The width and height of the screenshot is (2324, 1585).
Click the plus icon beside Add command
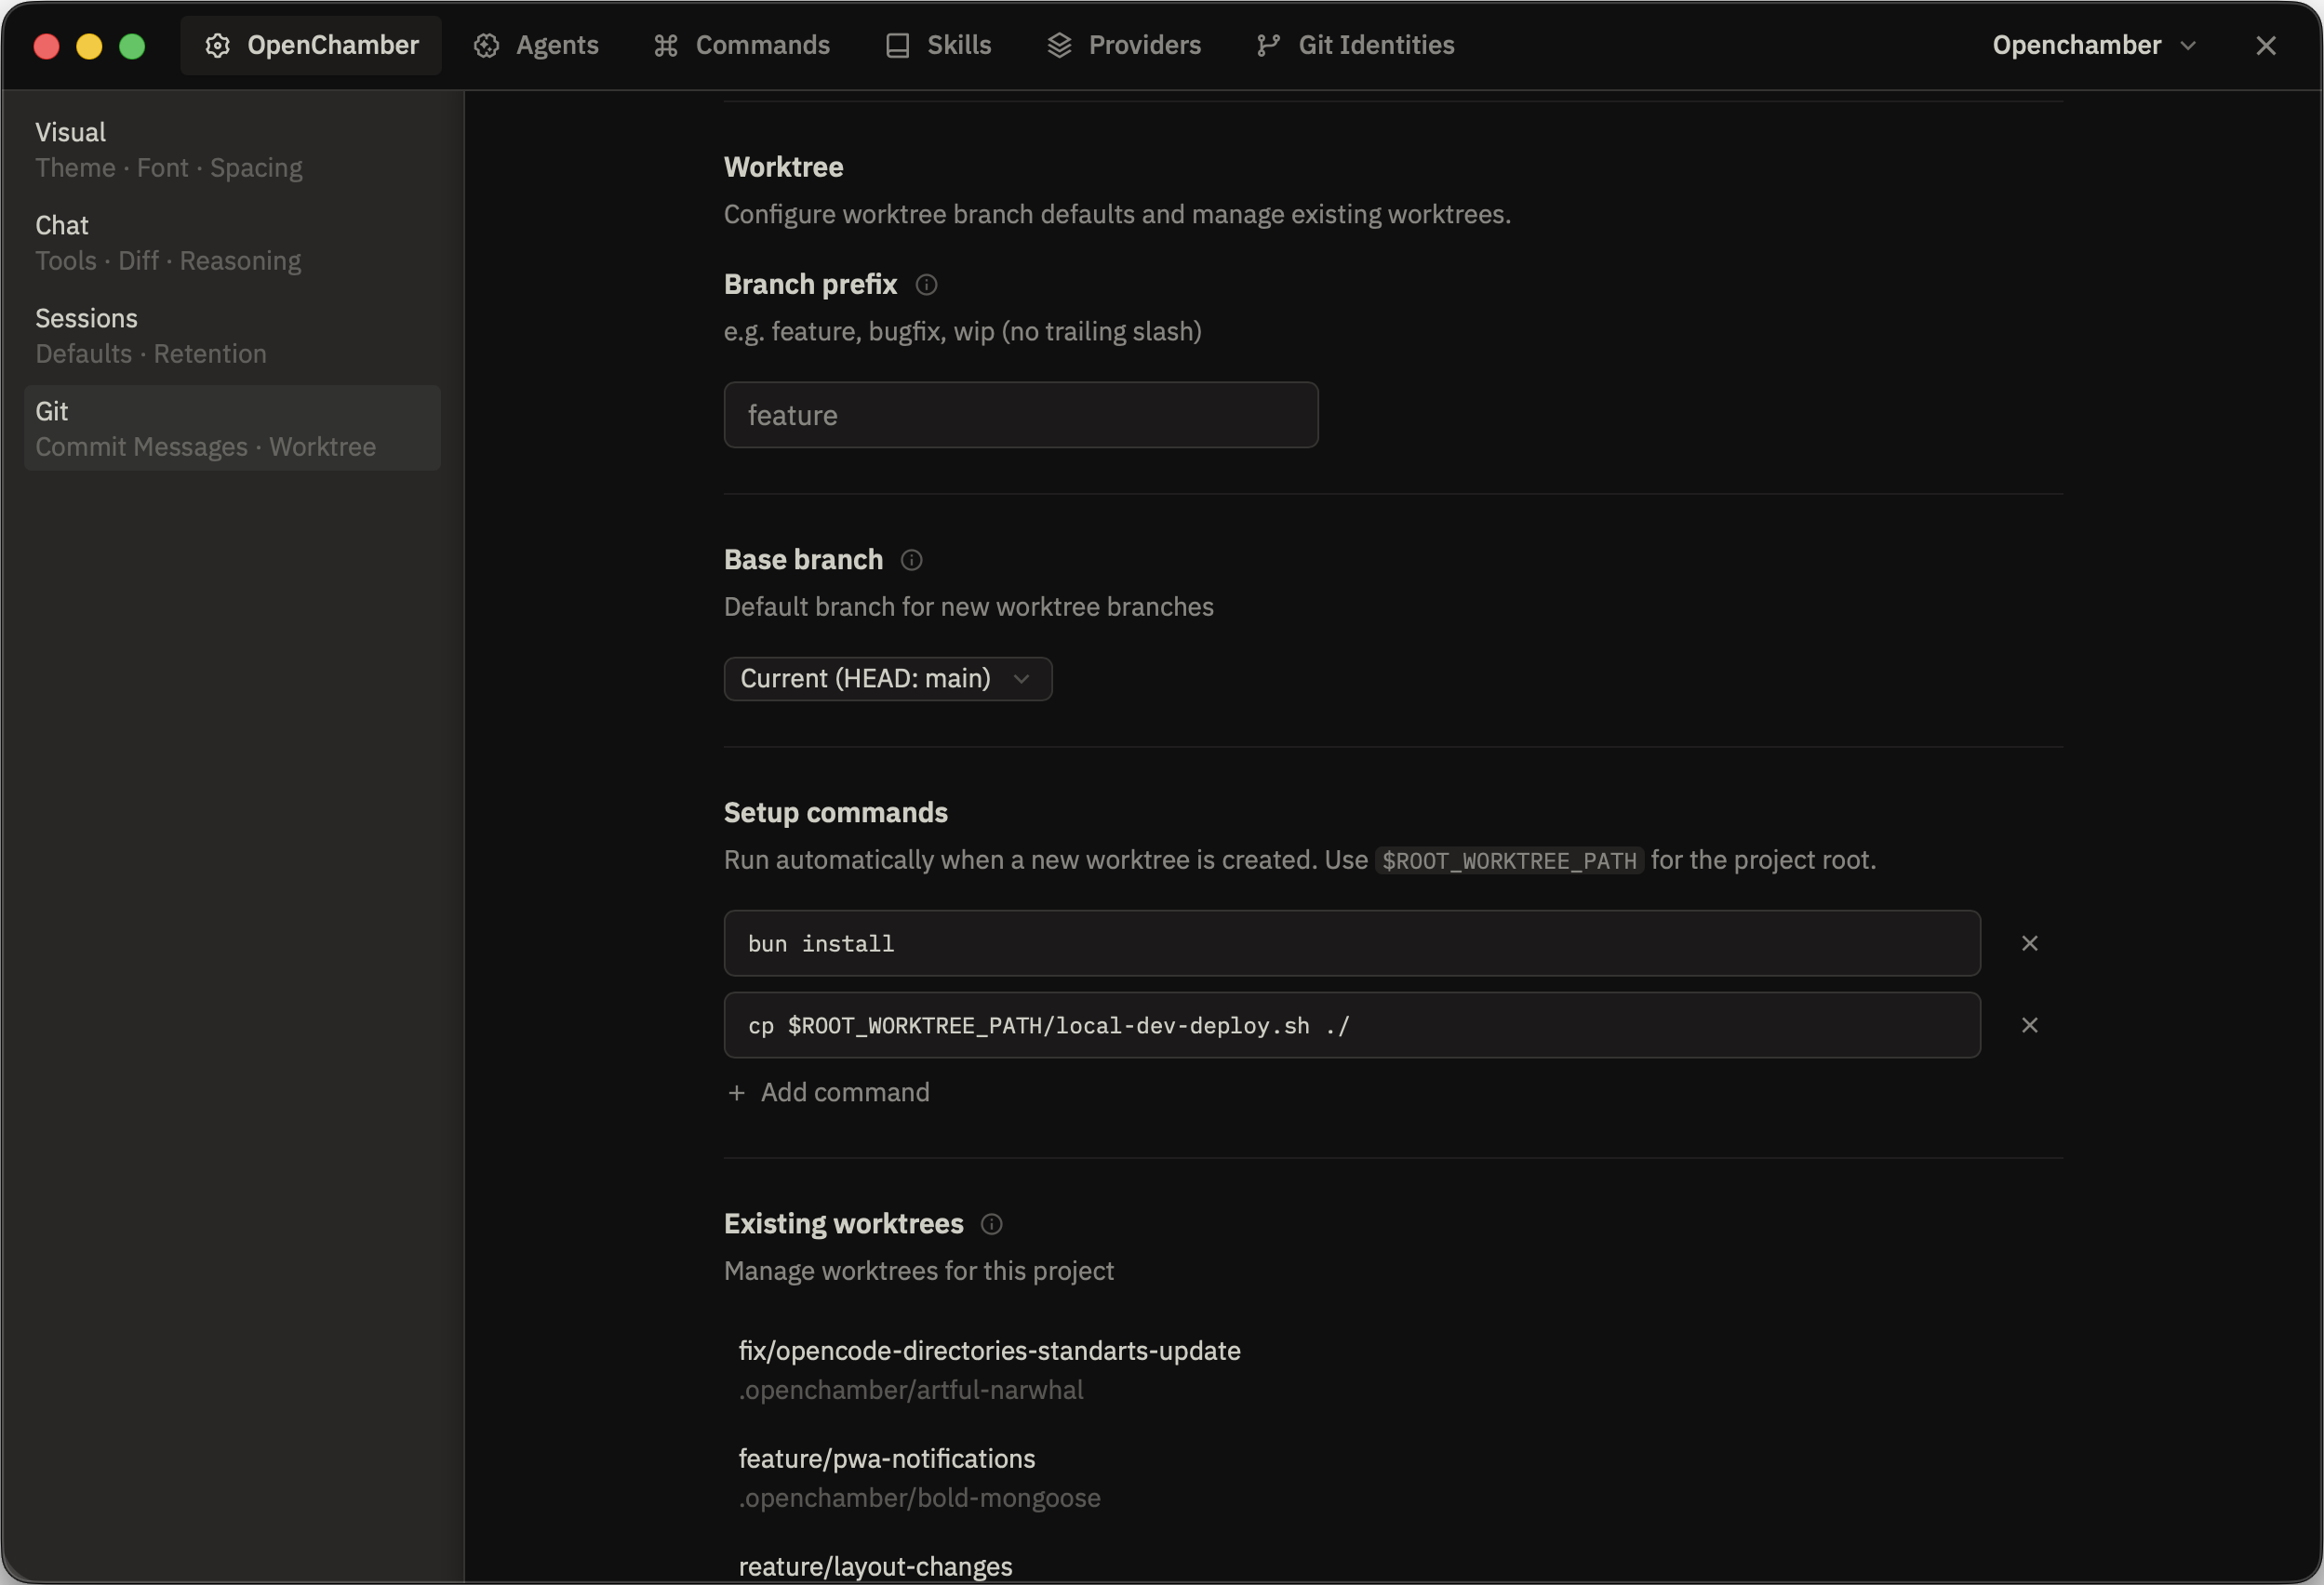point(737,1093)
